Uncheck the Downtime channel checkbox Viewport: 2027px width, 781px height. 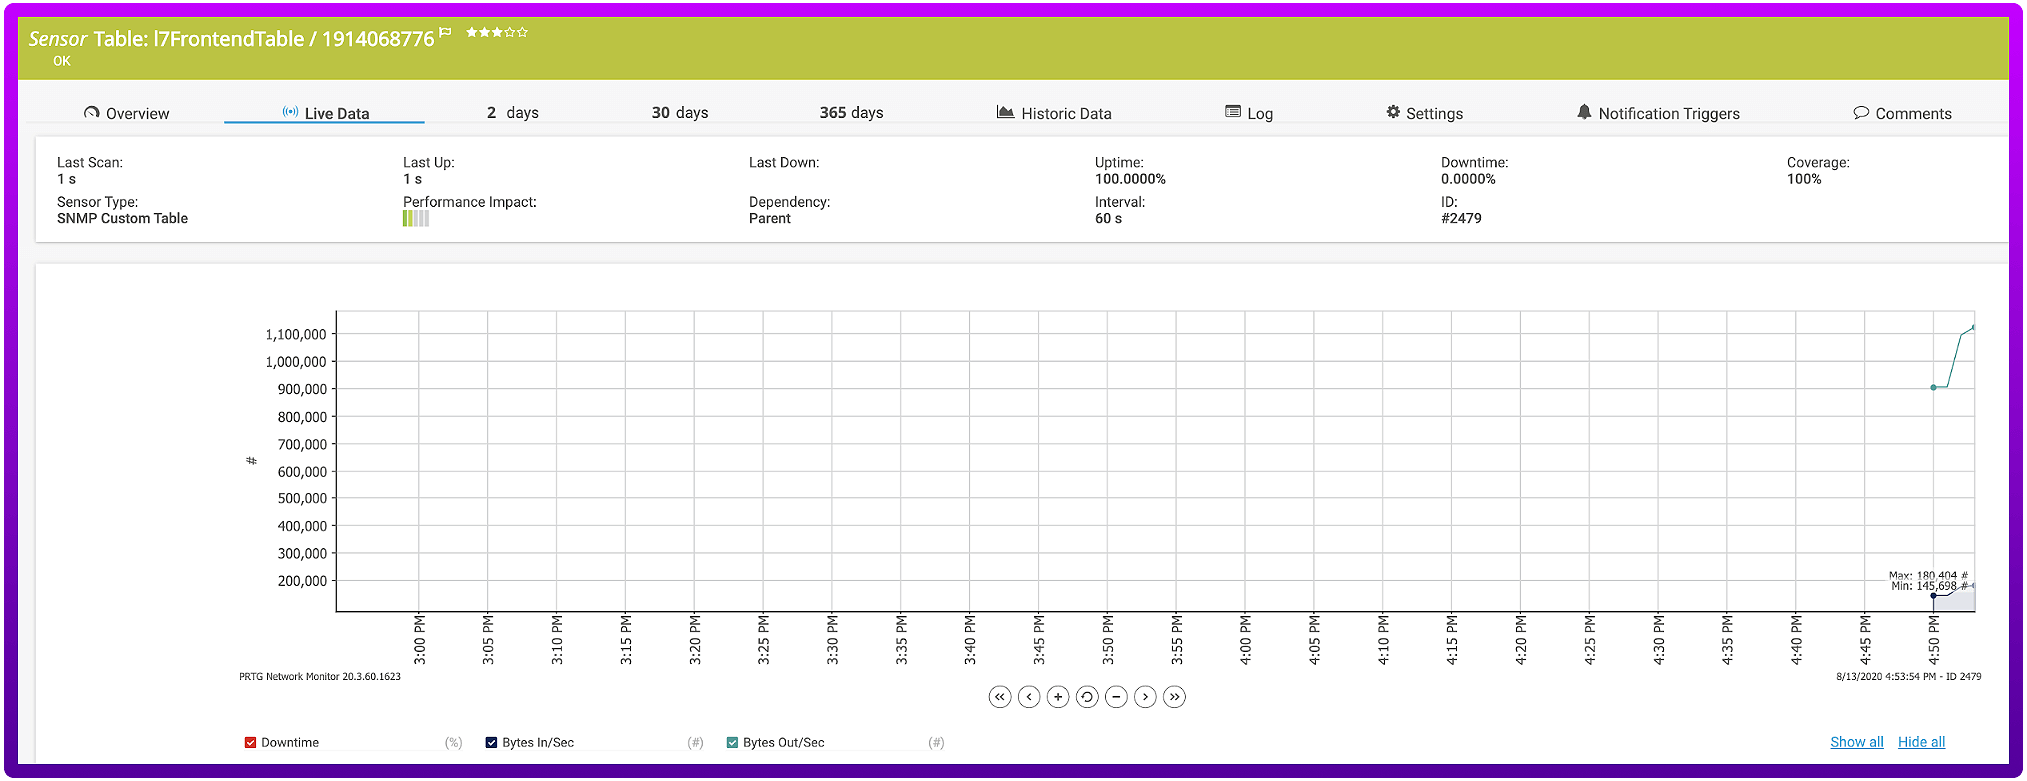coord(250,742)
